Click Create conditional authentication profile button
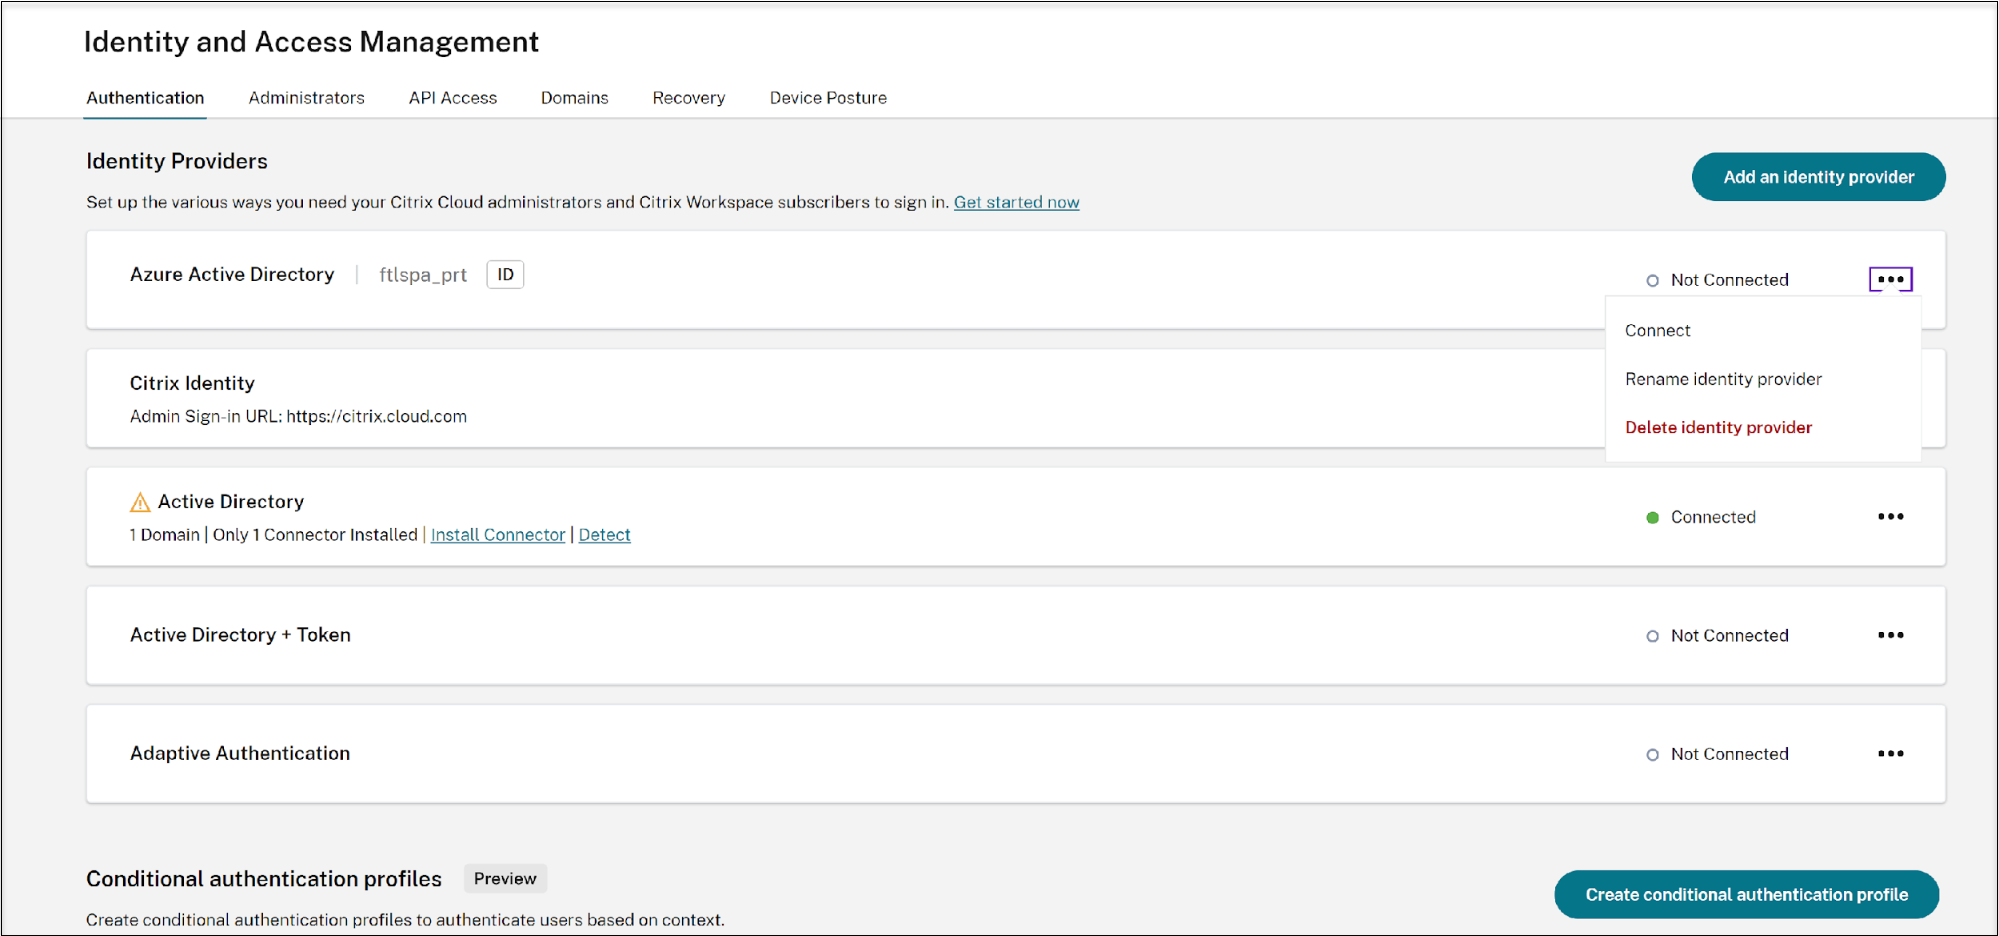The height and width of the screenshot is (936, 1999). point(1746,895)
